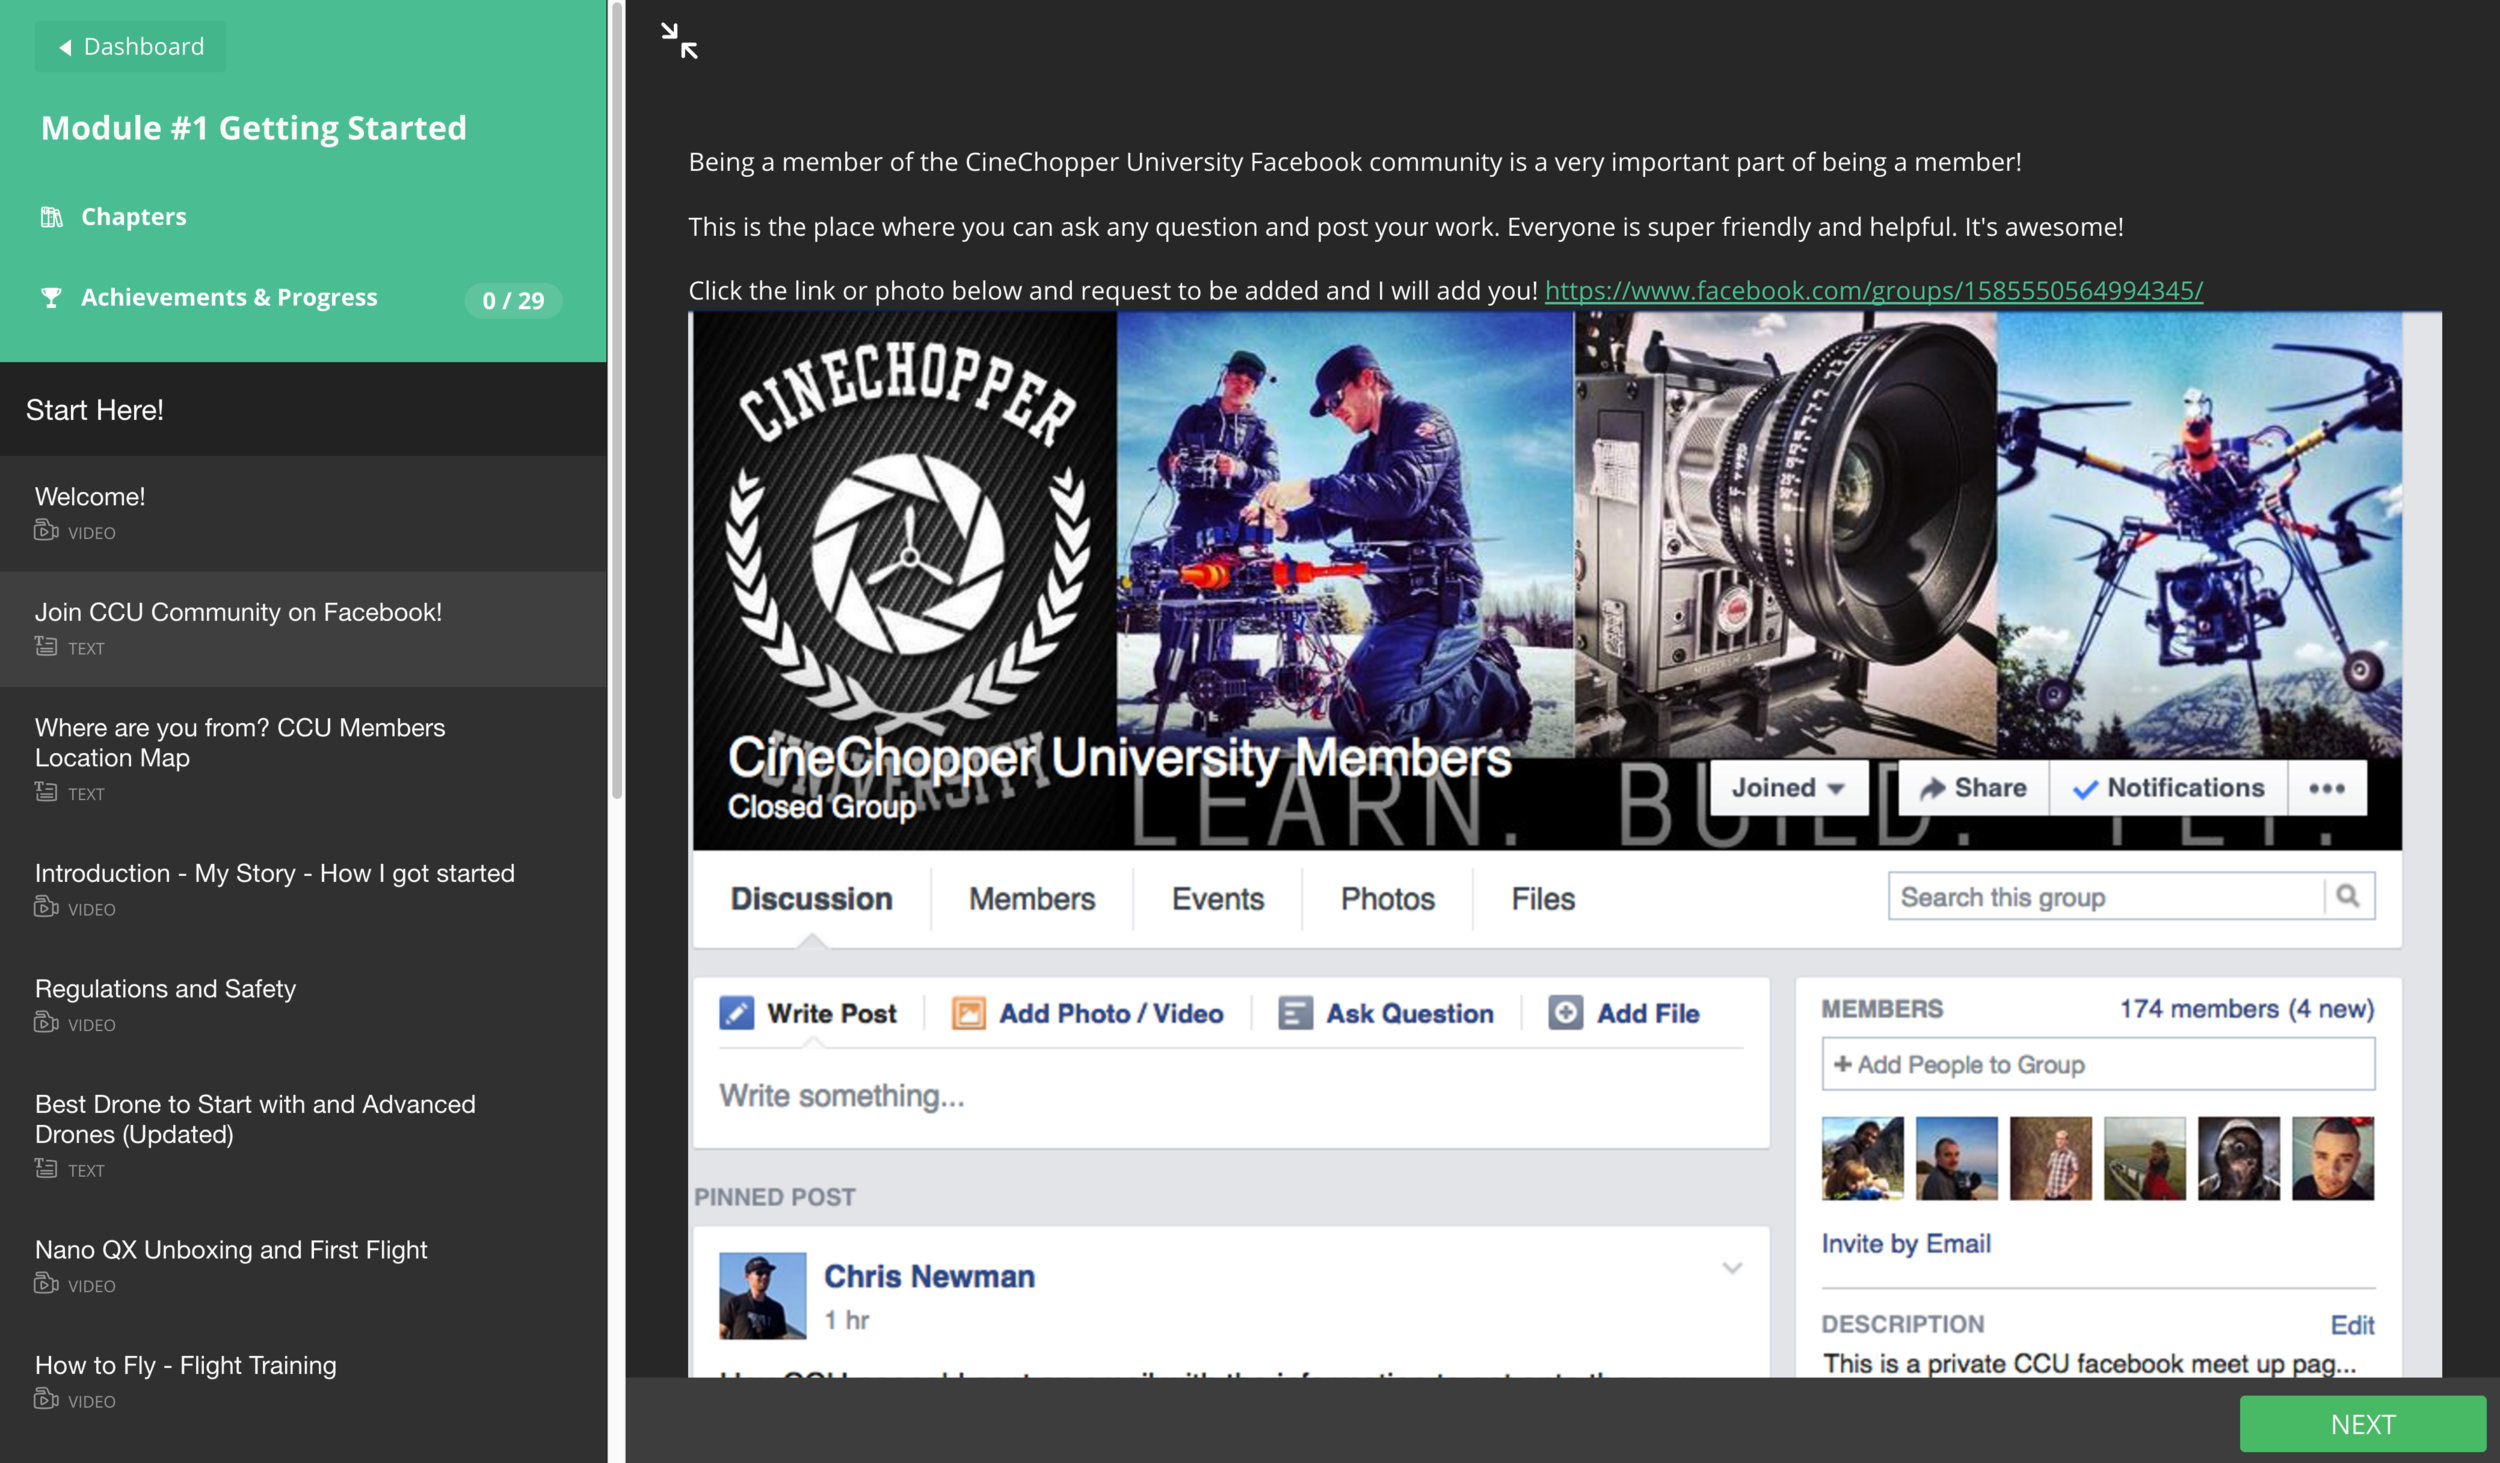Viewport: 2500px width, 1463px height.
Task: Open Where are you from? Location Map lesson
Action: click(303, 759)
